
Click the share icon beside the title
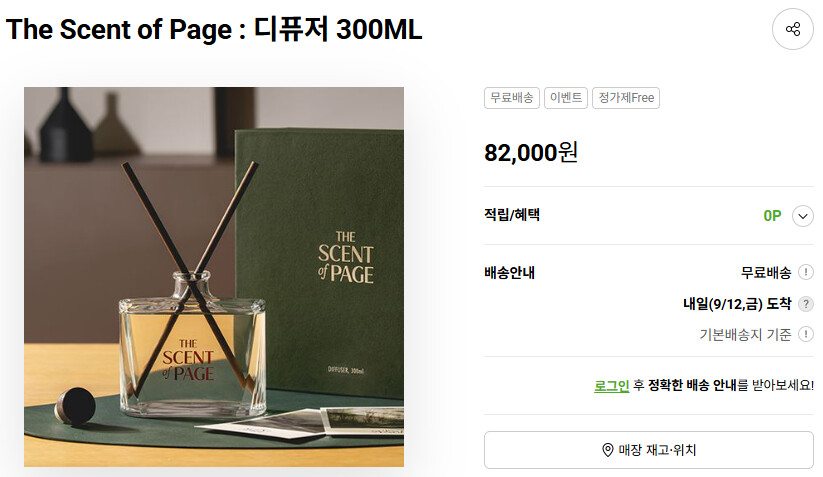pyautogui.click(x=793, y=29)
